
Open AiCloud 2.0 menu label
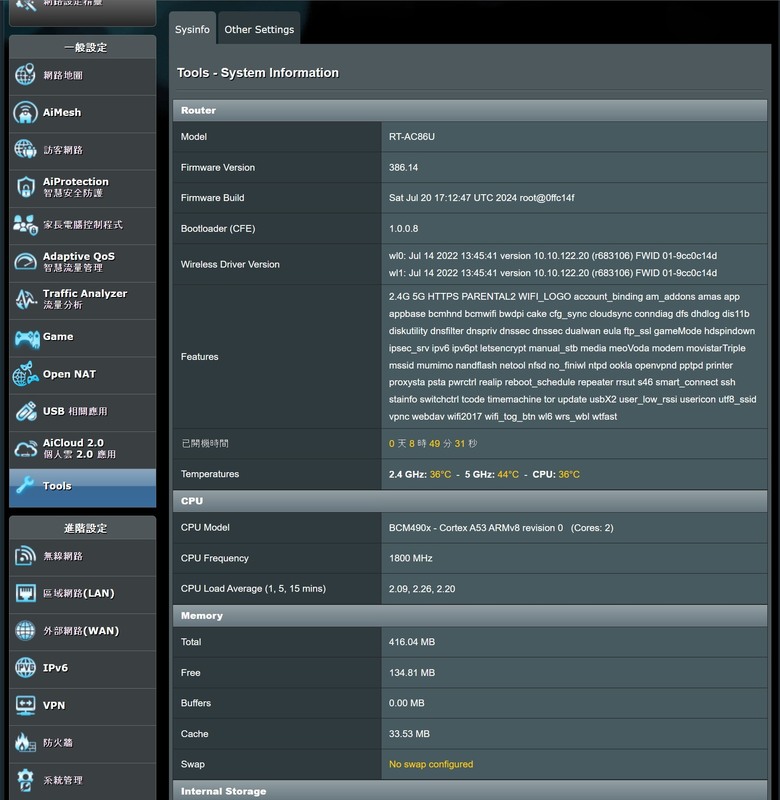point(73,443)
